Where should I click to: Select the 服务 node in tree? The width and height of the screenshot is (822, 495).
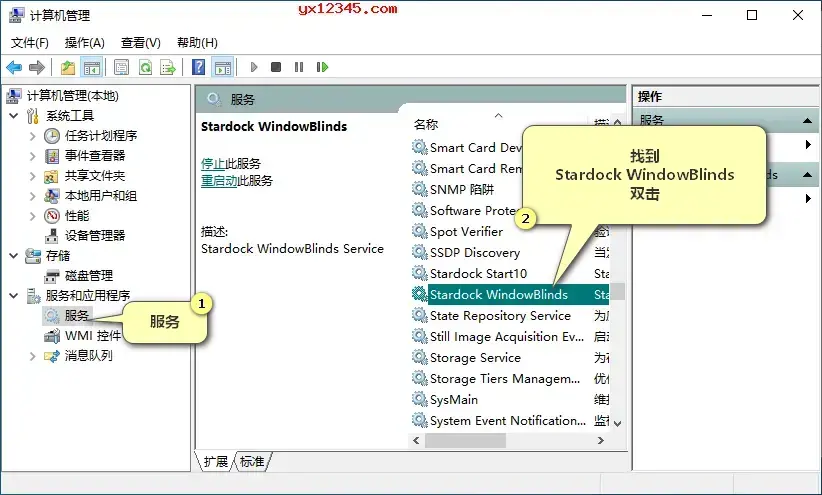[77, 315]
